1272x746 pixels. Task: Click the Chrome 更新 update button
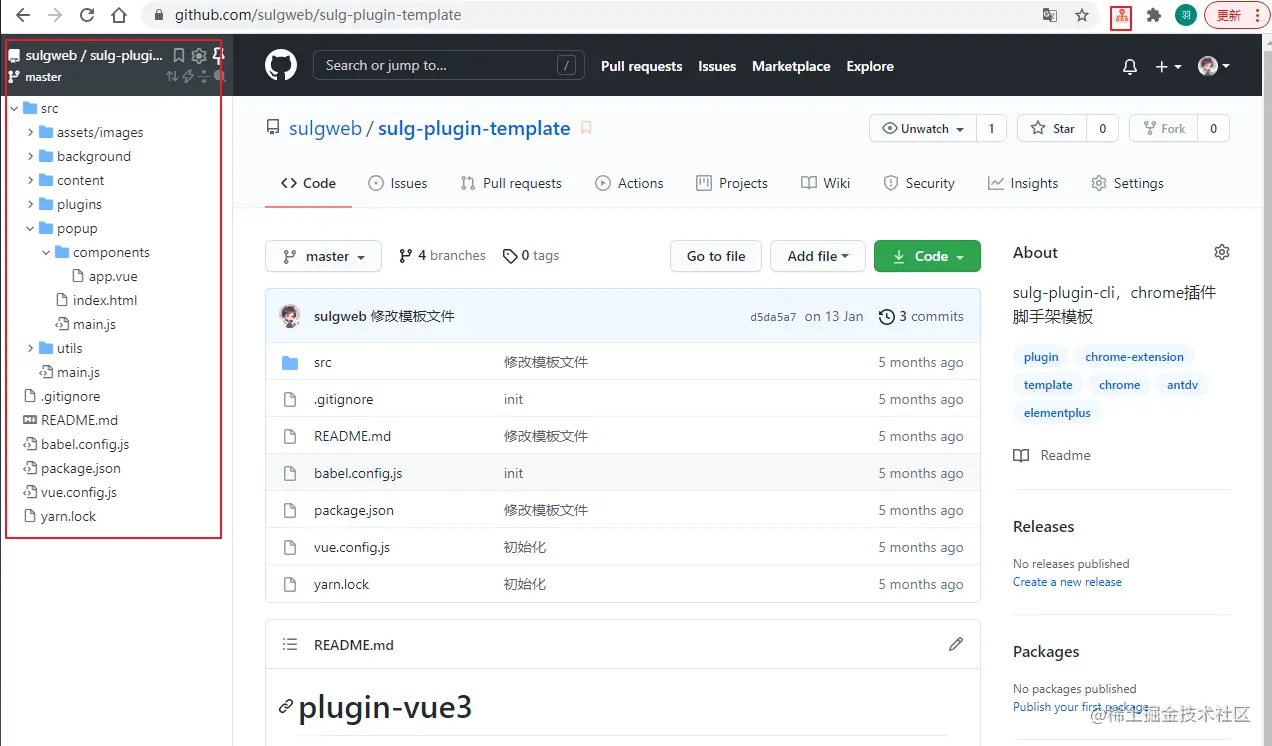tap(1236, 16)
